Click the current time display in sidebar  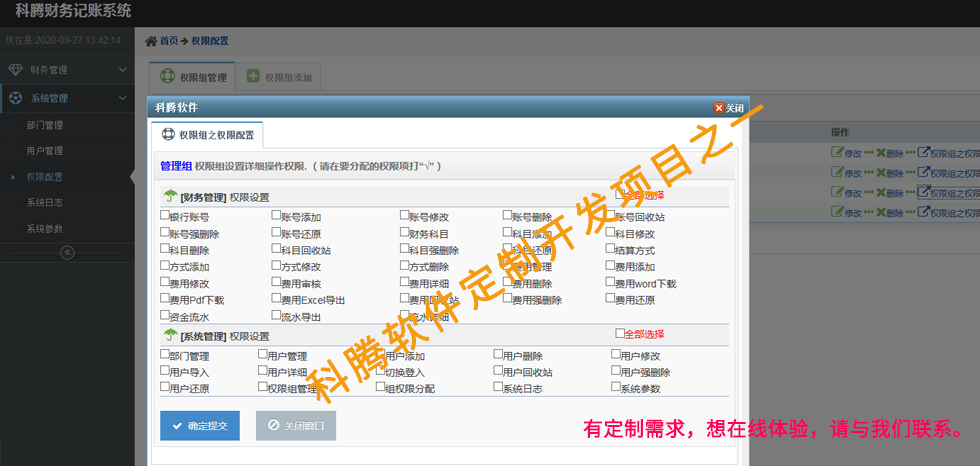(63, 41)
